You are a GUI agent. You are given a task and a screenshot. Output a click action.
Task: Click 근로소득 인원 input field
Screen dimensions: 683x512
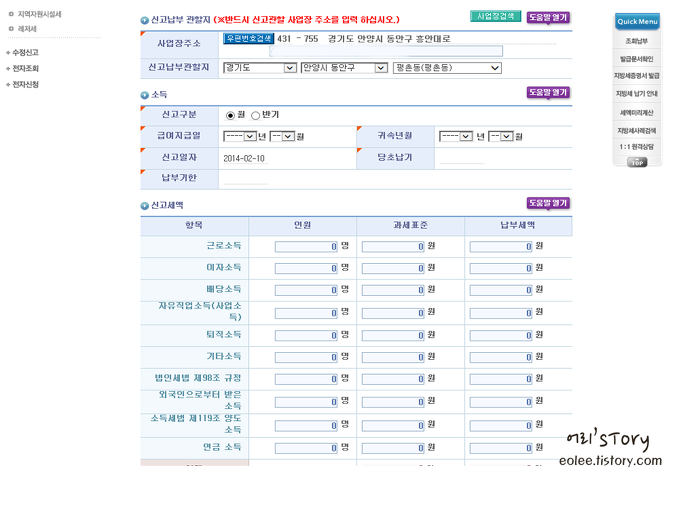(306, 247)
